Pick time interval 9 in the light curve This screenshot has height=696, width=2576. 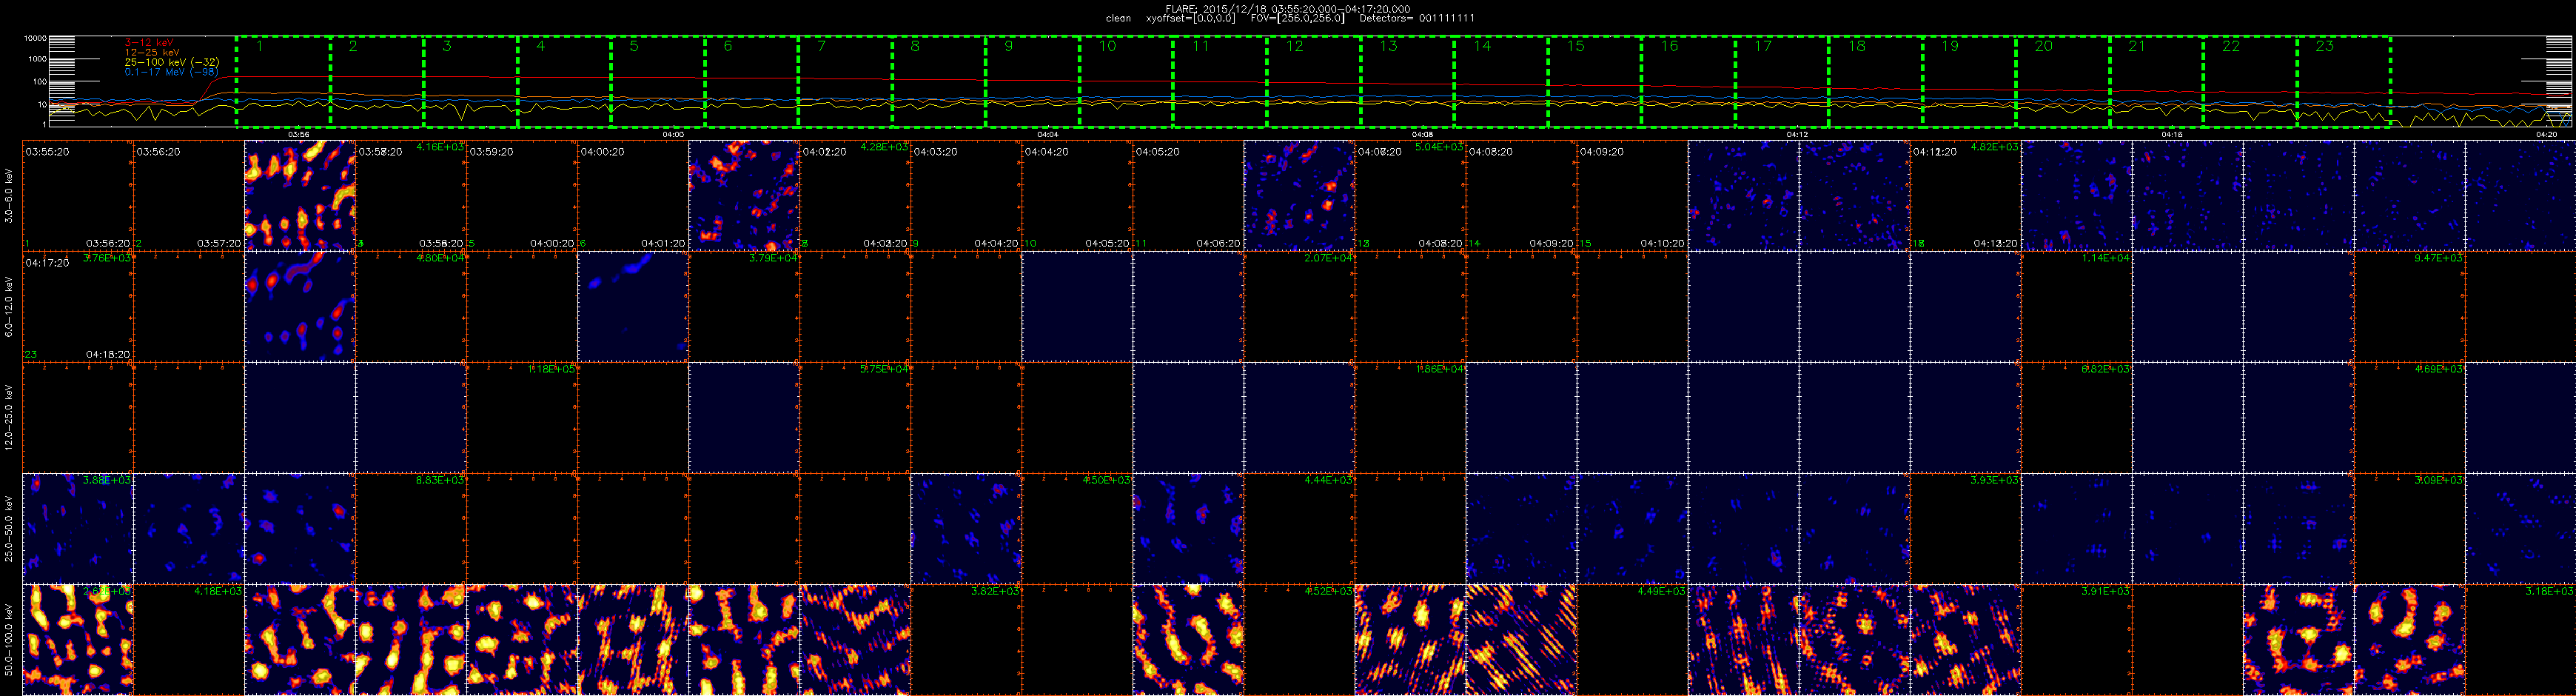tap(1032, 82)
